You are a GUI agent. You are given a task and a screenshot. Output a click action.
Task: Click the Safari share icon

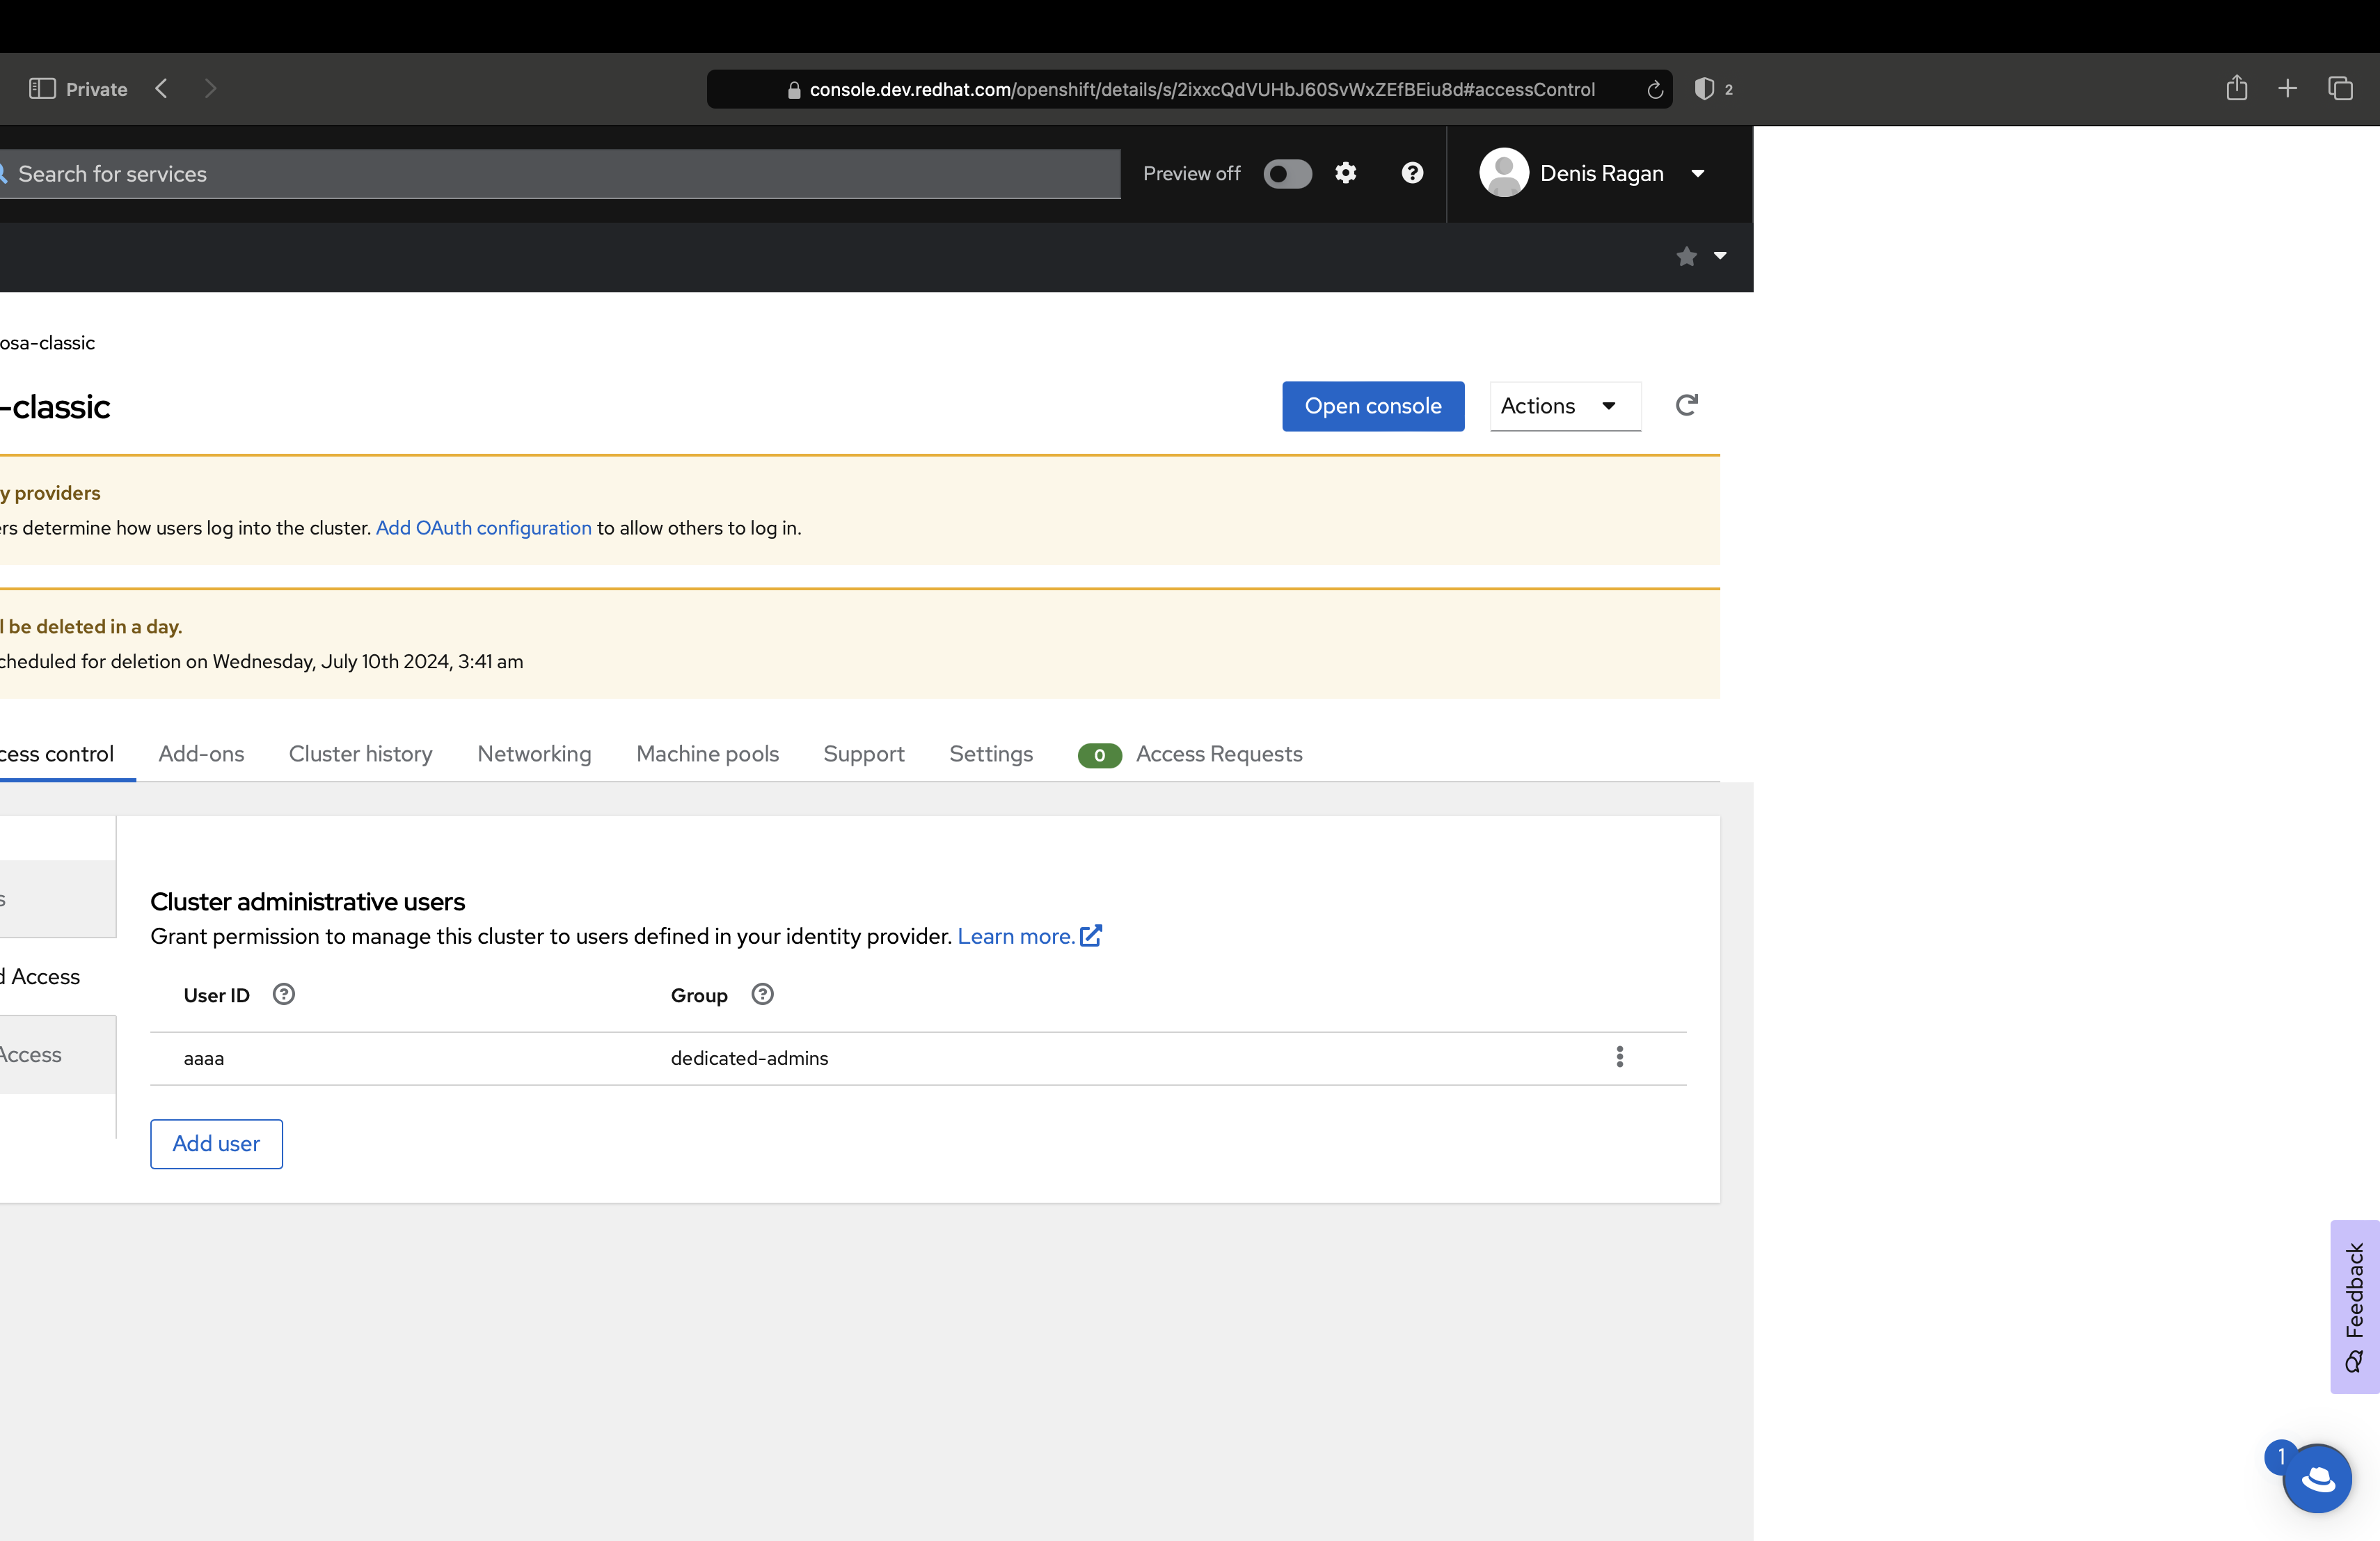coord(2236,89)
